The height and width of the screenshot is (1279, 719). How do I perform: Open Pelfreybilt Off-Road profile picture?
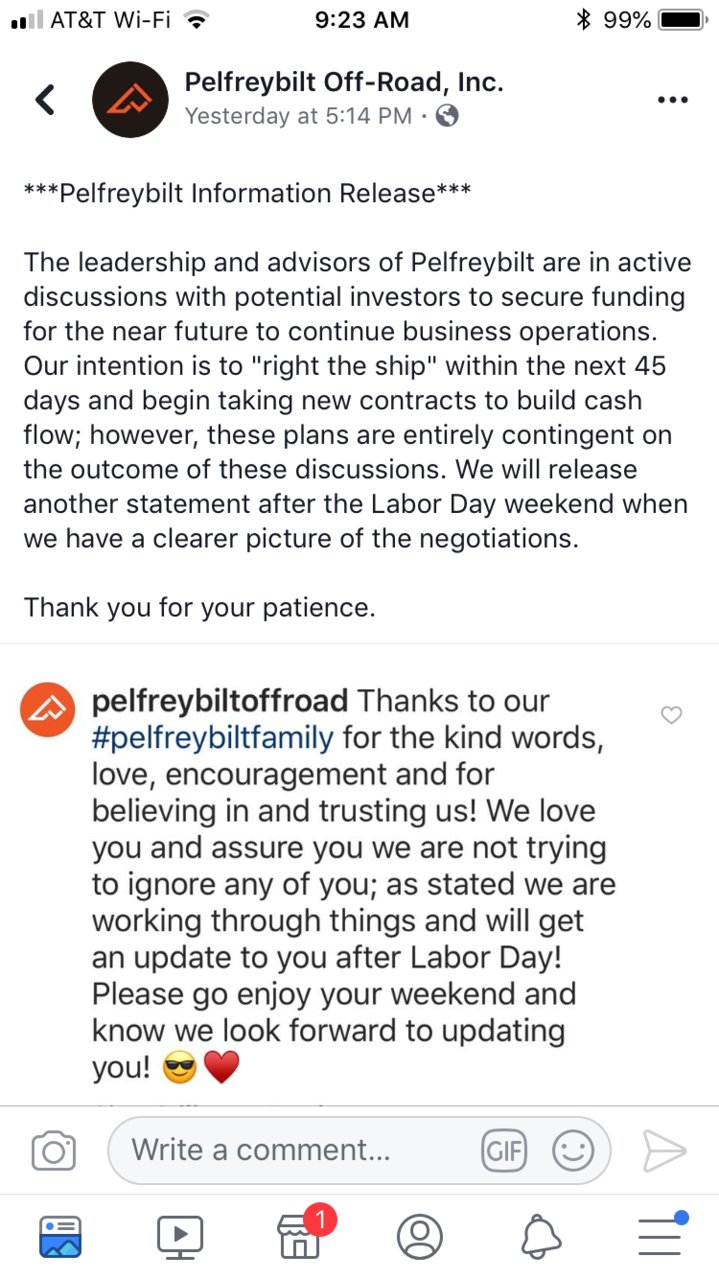[x=130, y=99]
